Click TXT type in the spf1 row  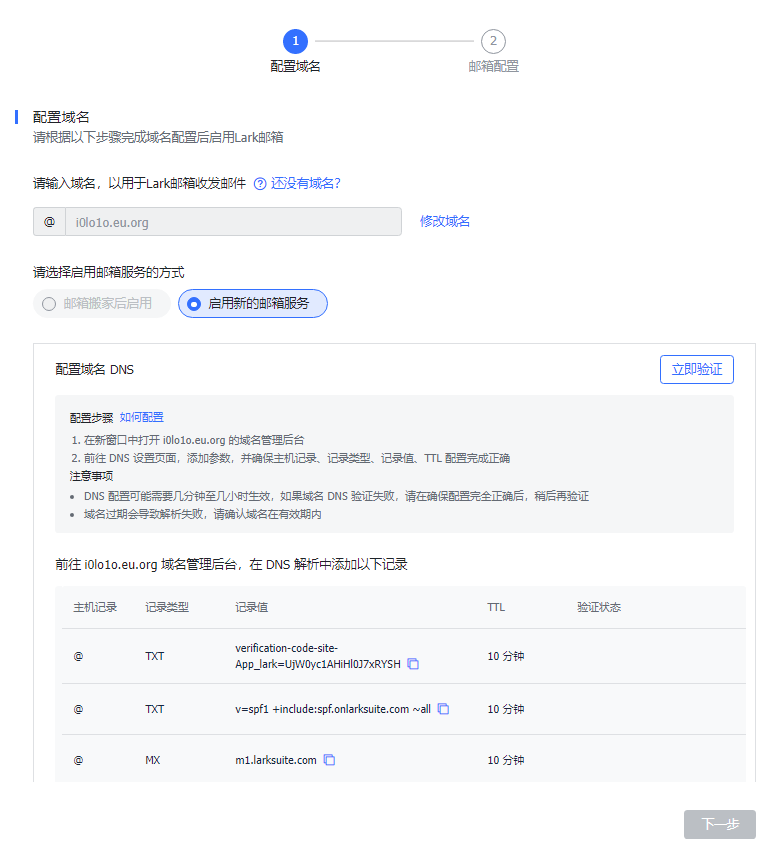[154, 709]
